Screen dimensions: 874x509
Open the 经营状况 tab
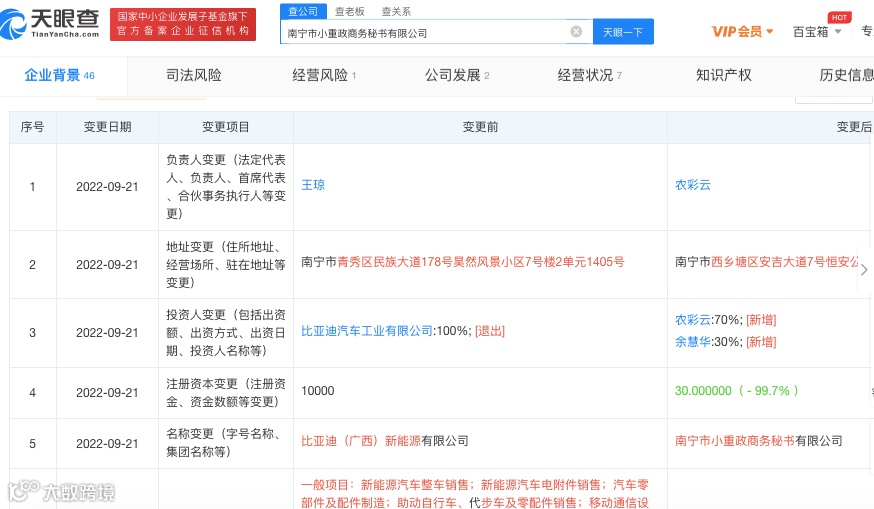click(590, 75)
